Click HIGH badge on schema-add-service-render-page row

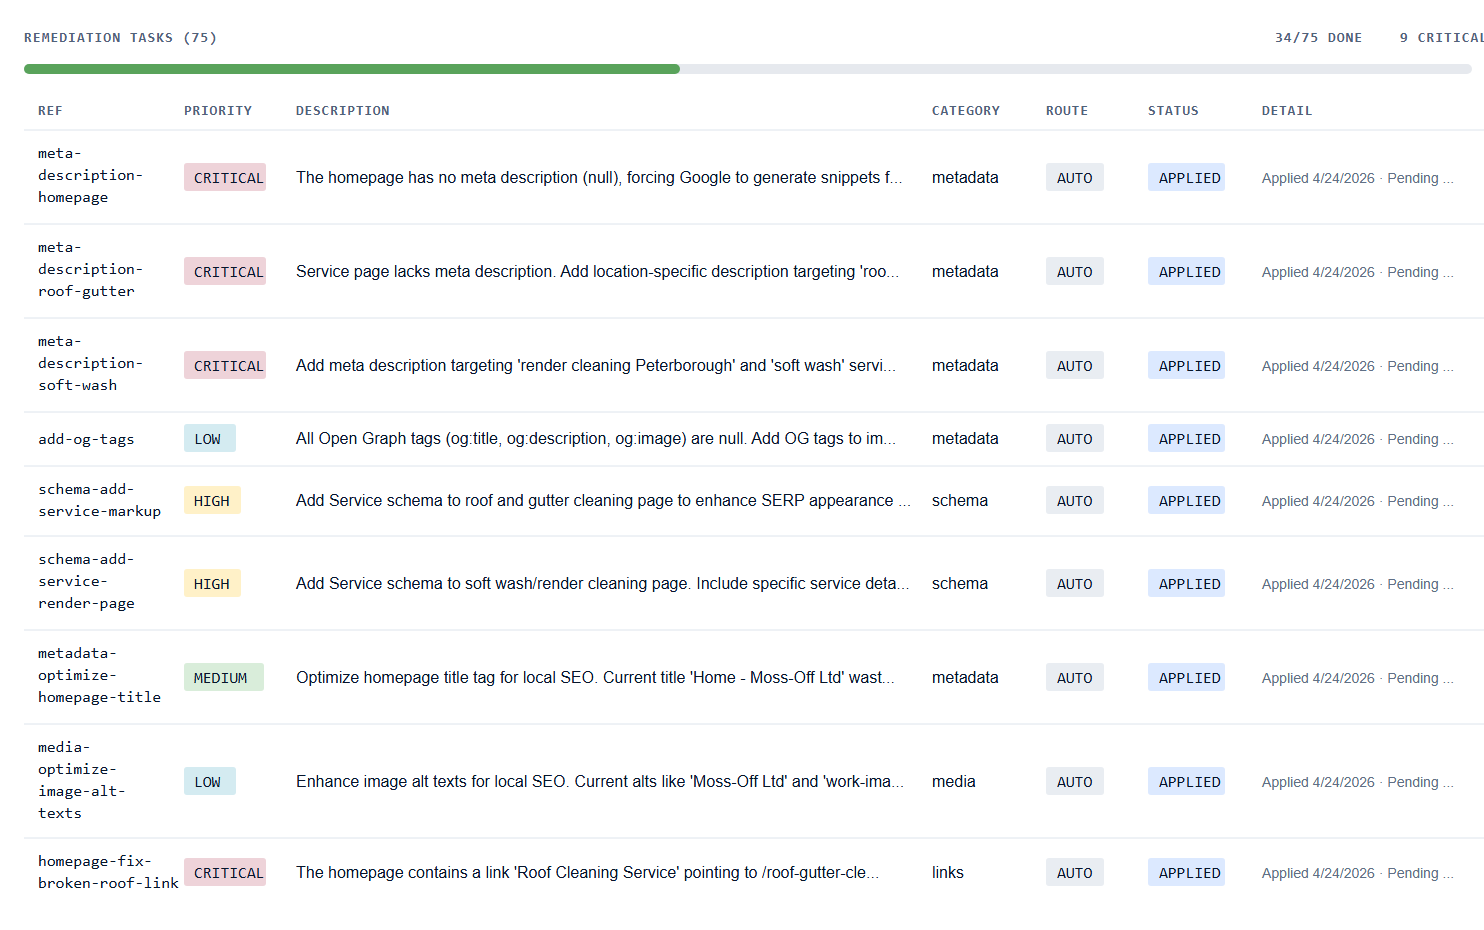click(212, 584)
